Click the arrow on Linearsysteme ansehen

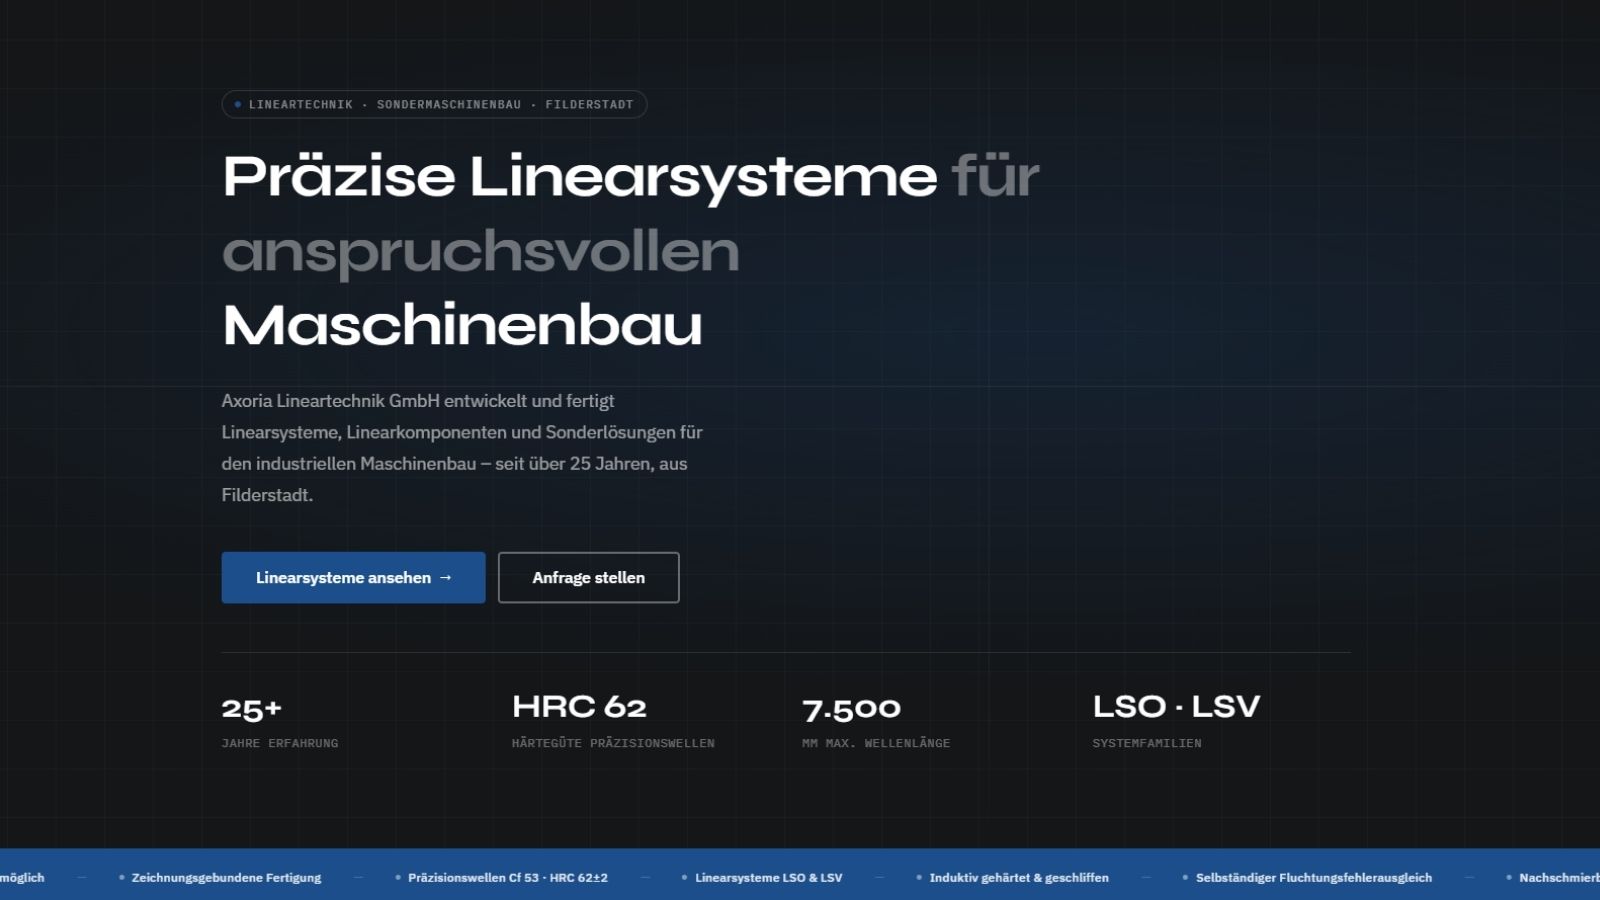[x=446, y=577]
